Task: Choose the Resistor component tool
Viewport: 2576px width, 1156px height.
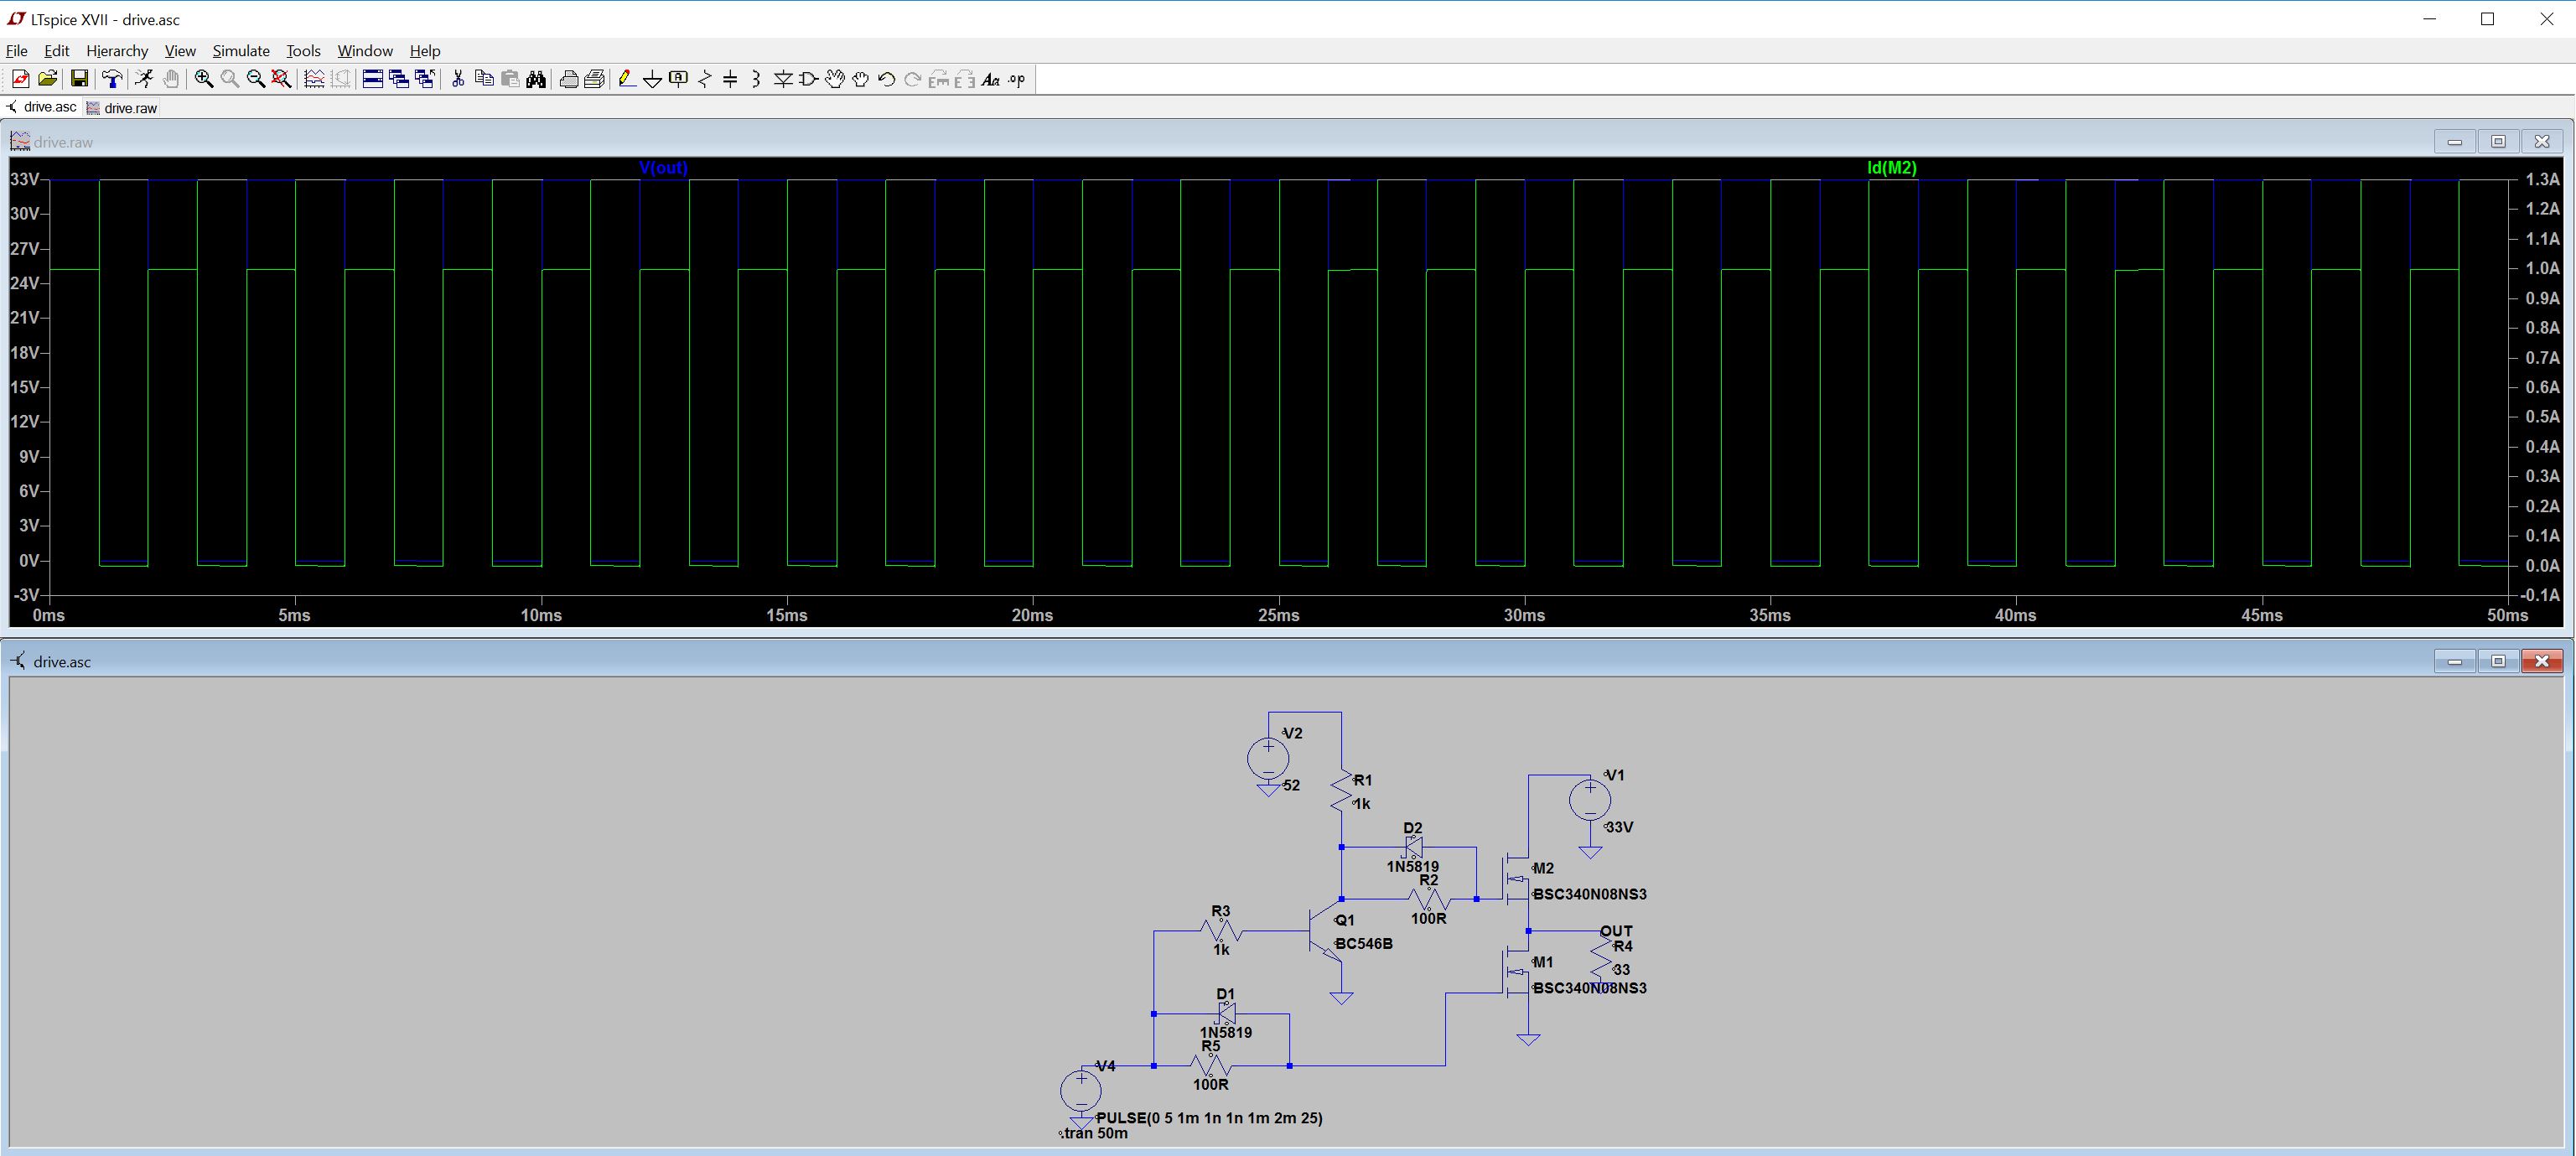Action: pos(705,79)
